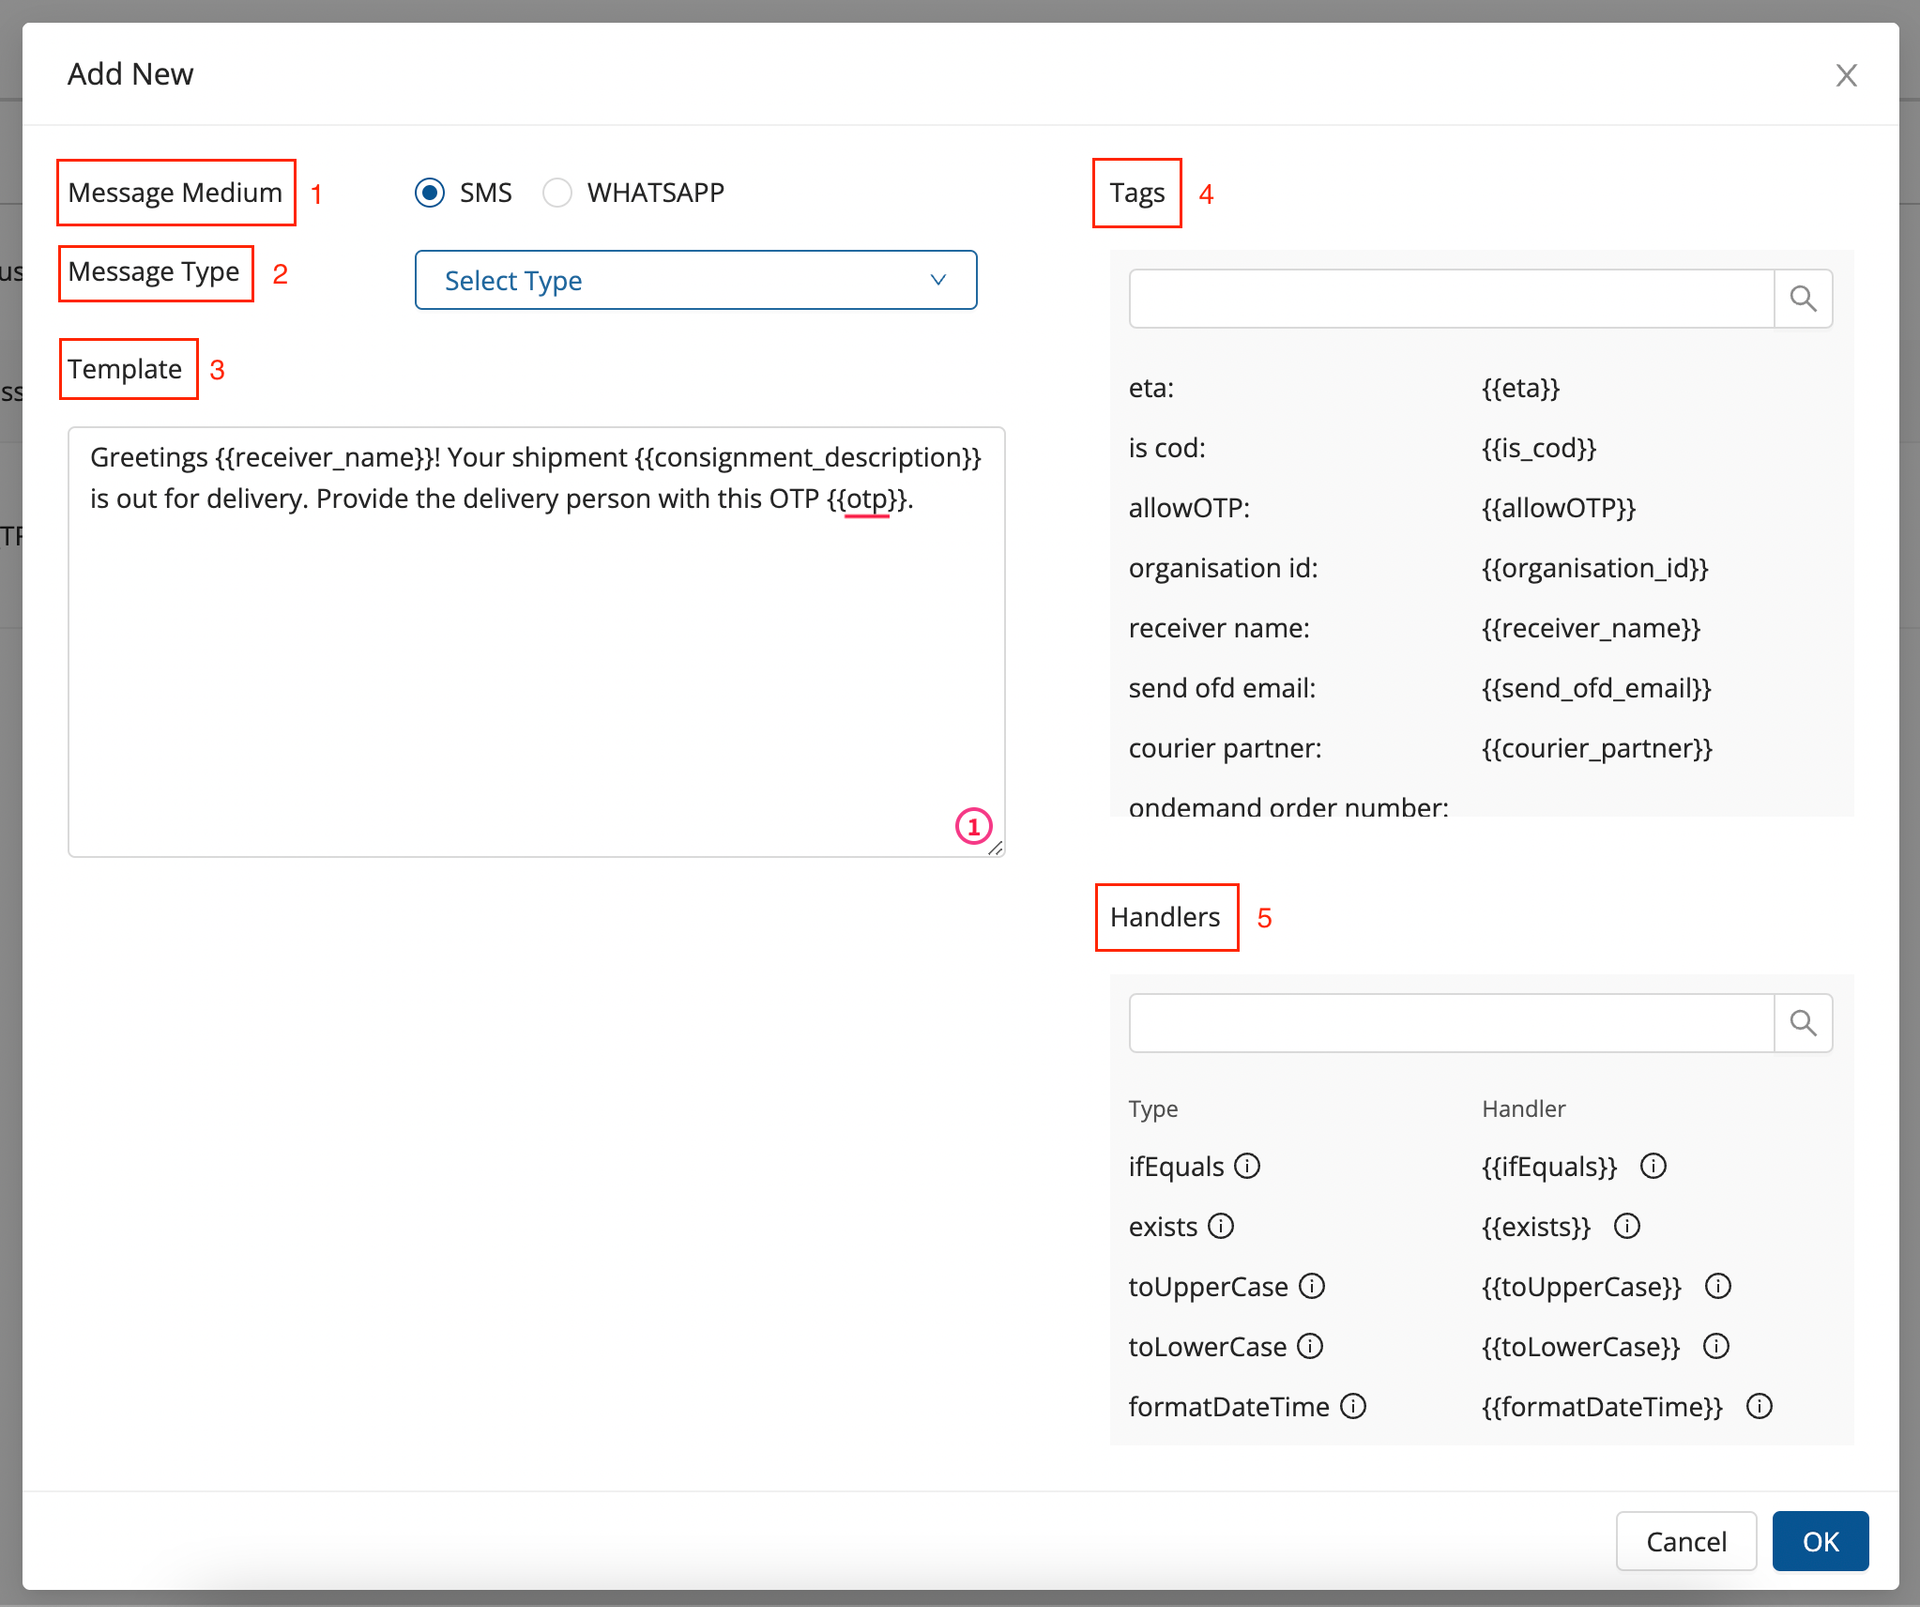Focus the Tags search input field

[x=1450, y=298]
